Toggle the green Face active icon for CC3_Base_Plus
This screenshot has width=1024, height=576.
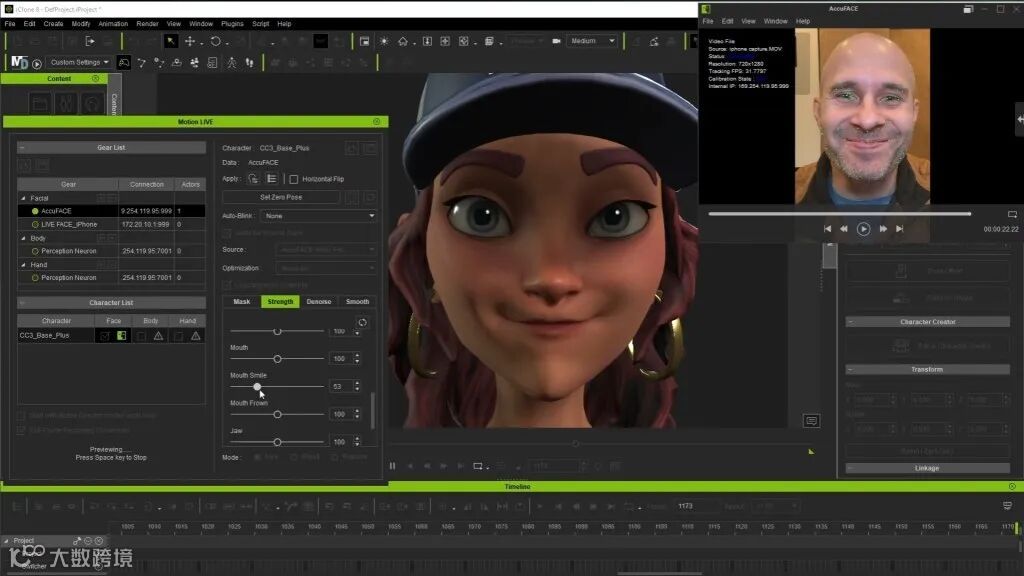click(x=121, y=336)
